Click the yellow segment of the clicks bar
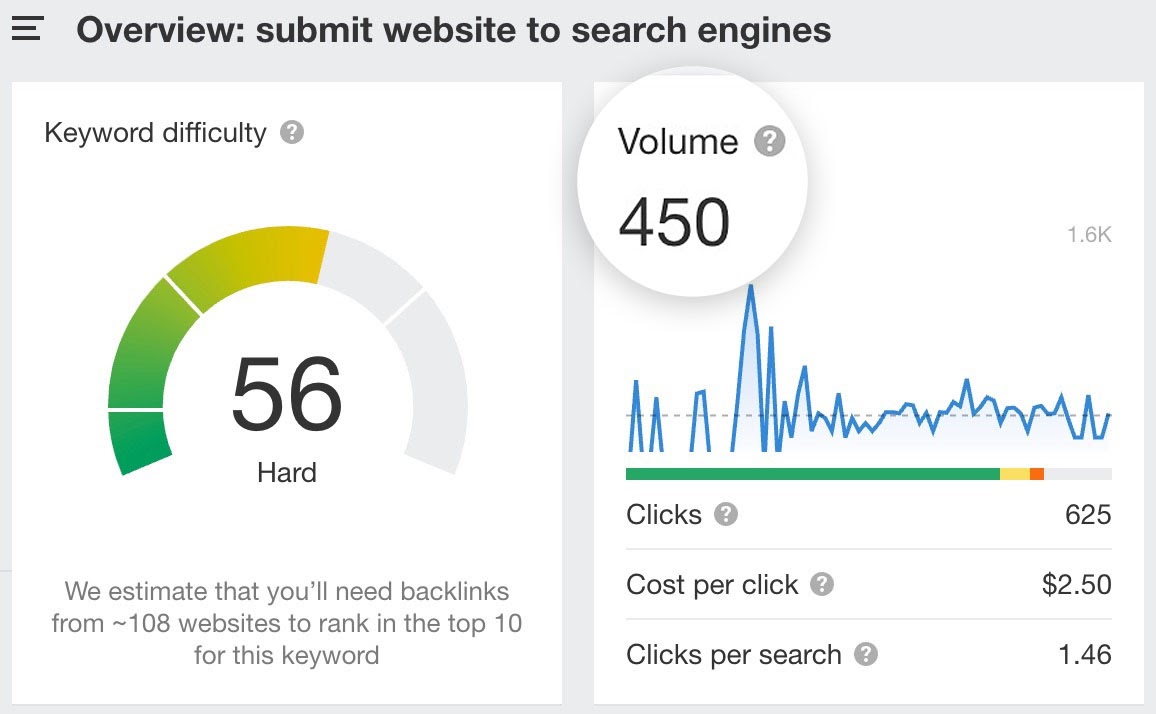This screenshot has height=714, width=1156. coord(1016,471)
